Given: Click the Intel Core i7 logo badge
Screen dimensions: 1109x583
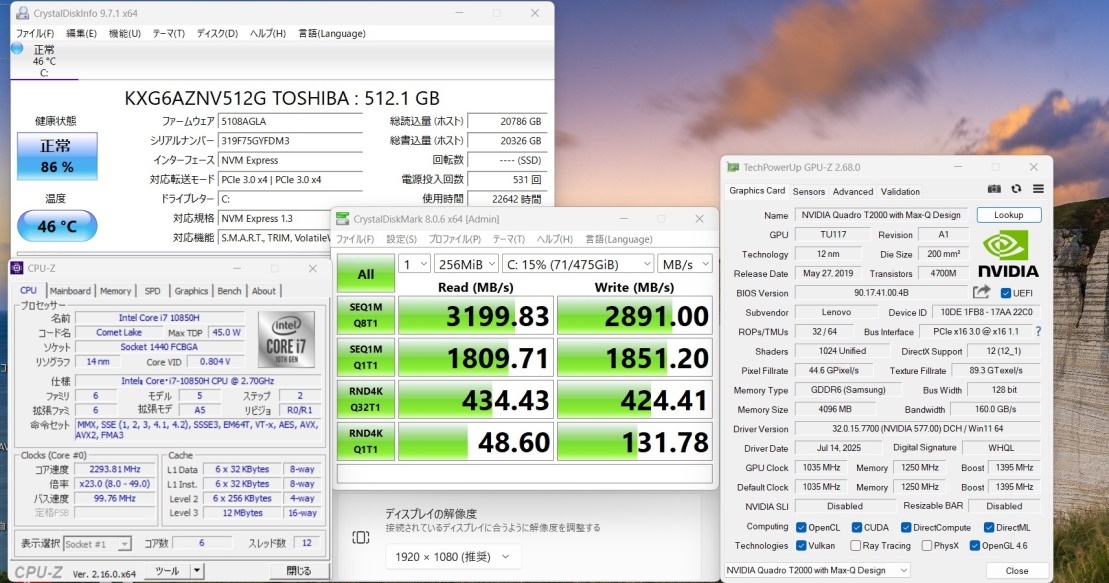Looking at the screenshot, I should [x=284, y=340].
